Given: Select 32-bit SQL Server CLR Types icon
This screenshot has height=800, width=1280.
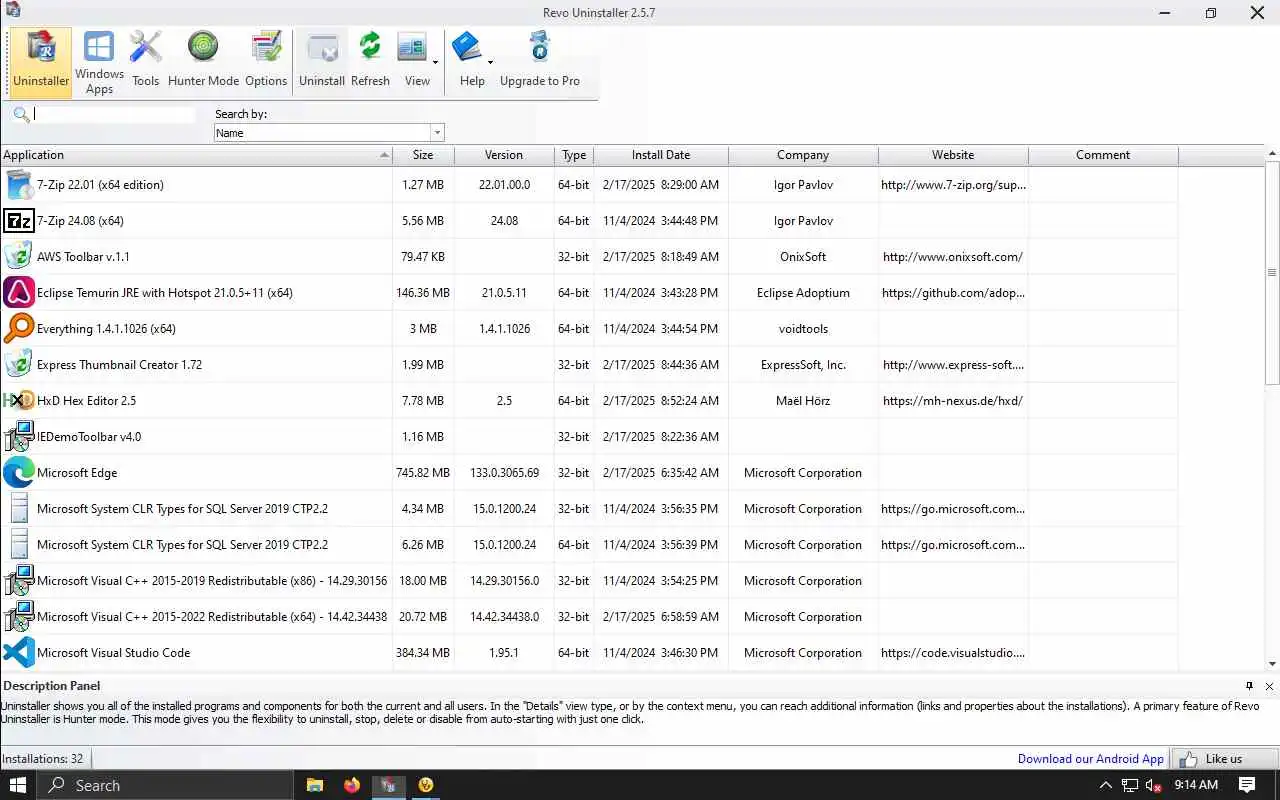Looking at the screenshot, I should [x=19, y=509].
